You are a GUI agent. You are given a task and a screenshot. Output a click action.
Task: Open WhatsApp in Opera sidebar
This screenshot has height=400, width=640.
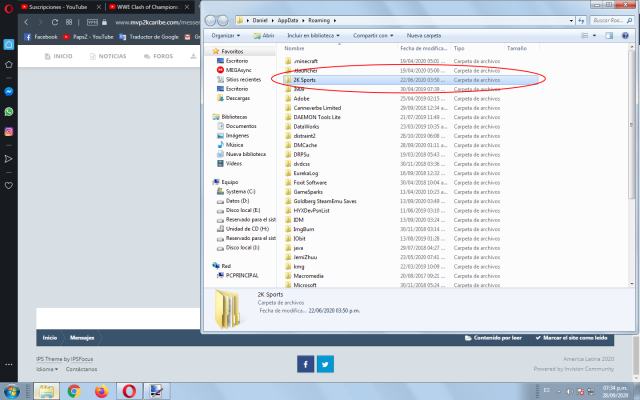pos(9,111)
